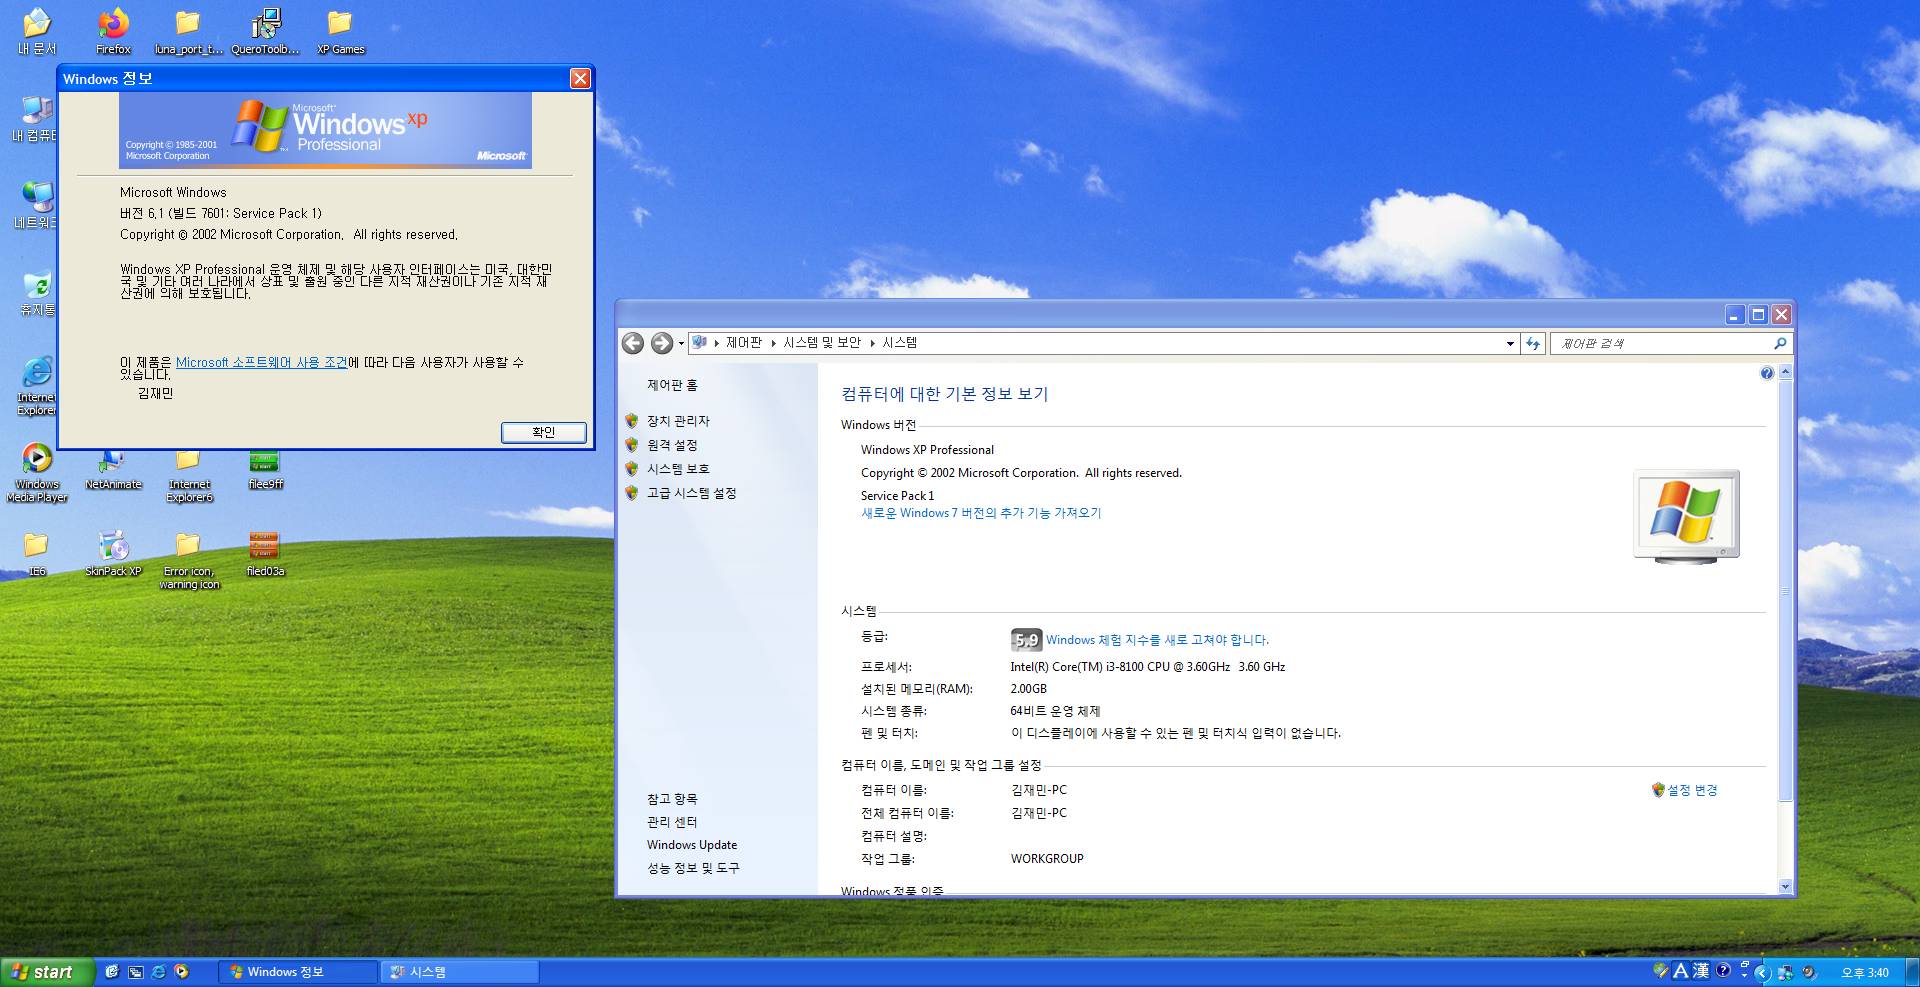The image size is (1920, 987).
Task: Click the back arrow in System window
Action: 633,343
